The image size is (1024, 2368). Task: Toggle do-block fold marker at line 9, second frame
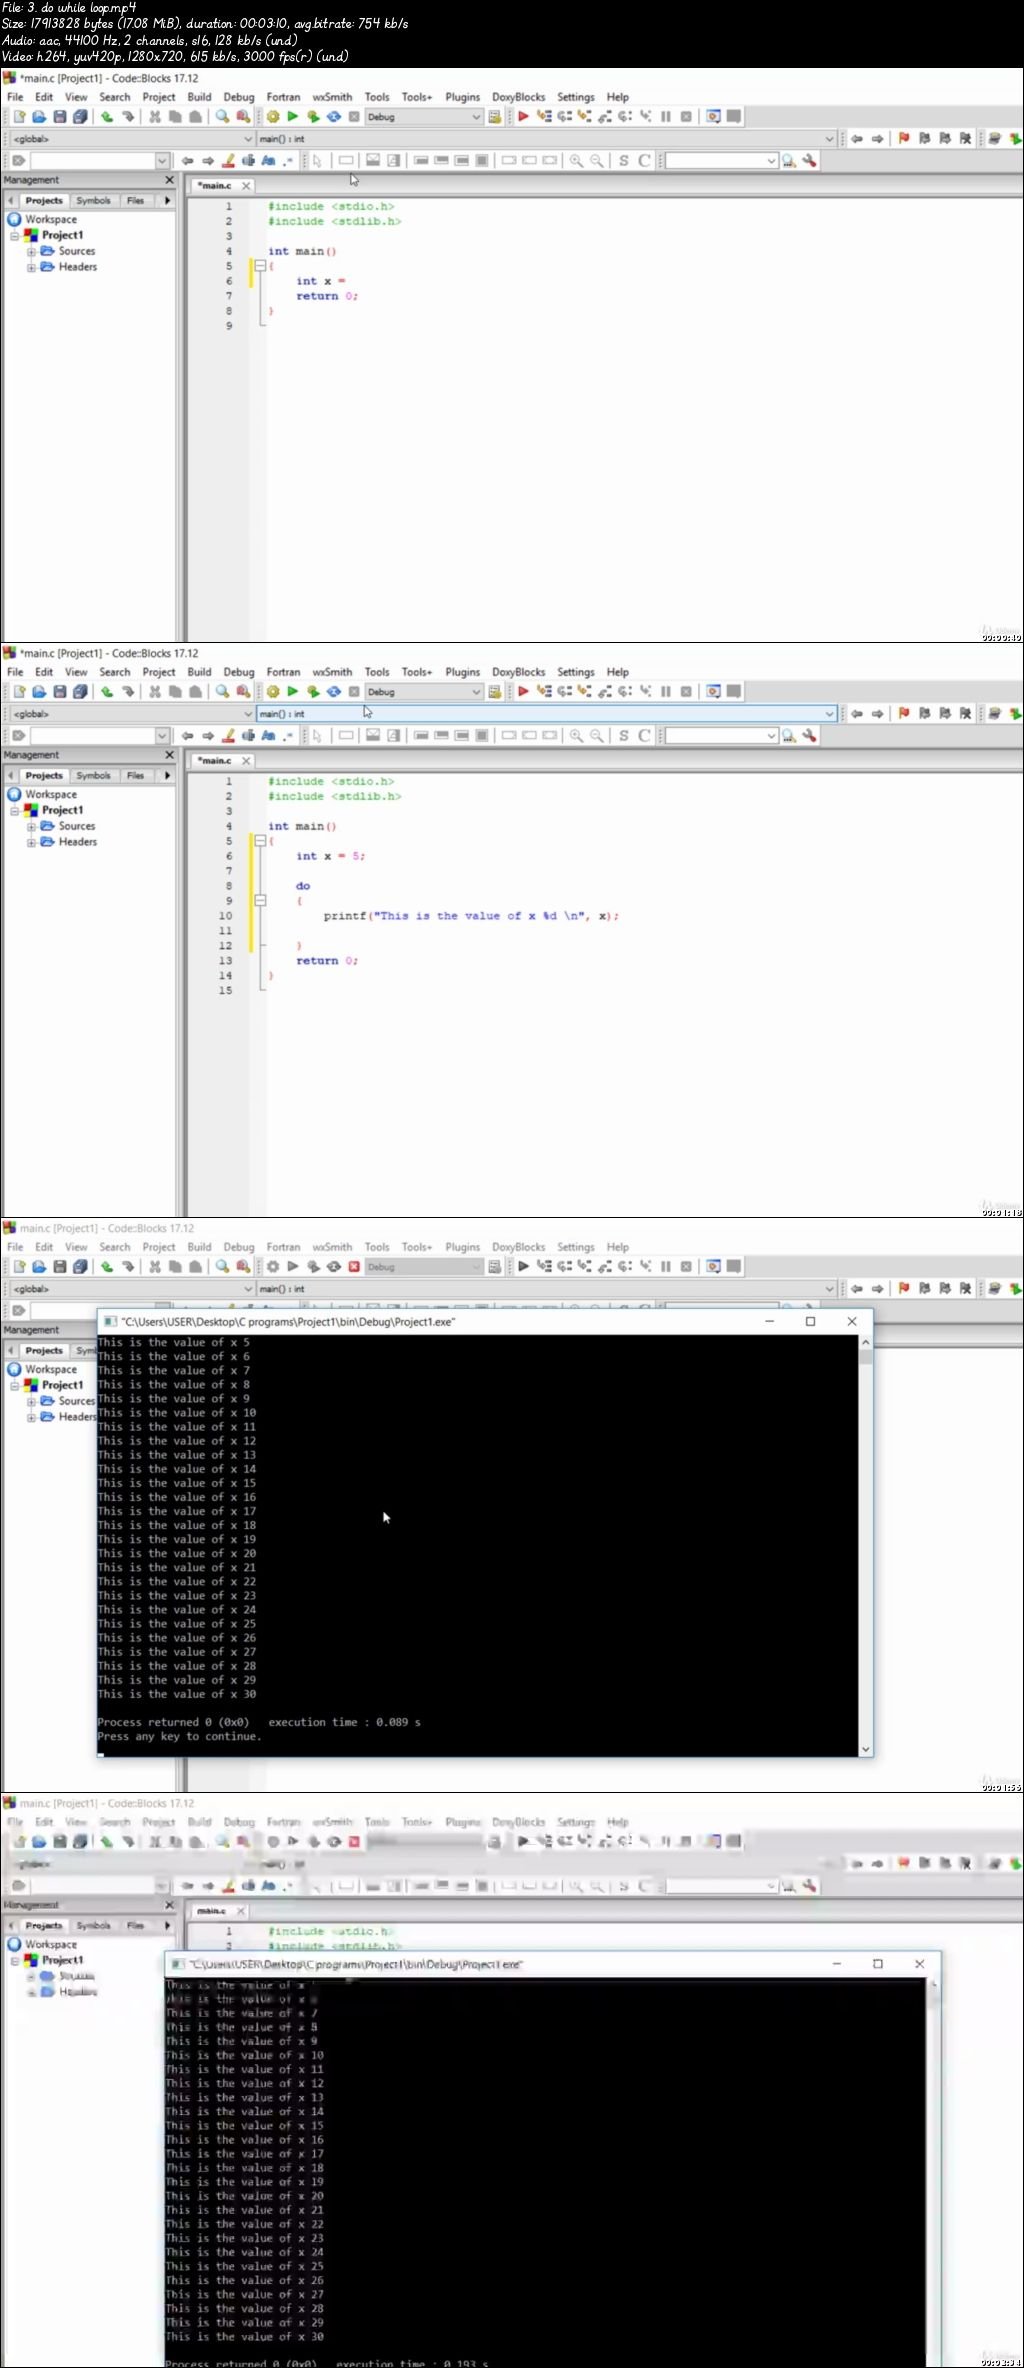(260, 901)
